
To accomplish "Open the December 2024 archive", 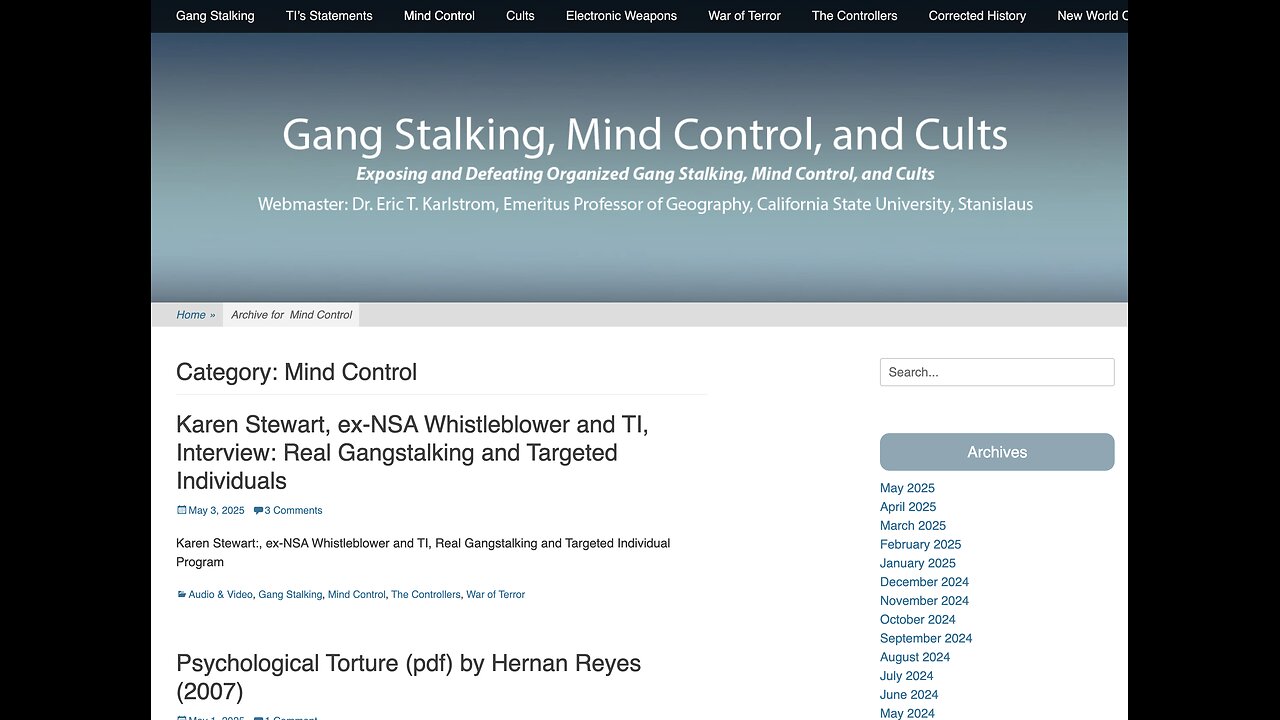I will pos(924,582).
